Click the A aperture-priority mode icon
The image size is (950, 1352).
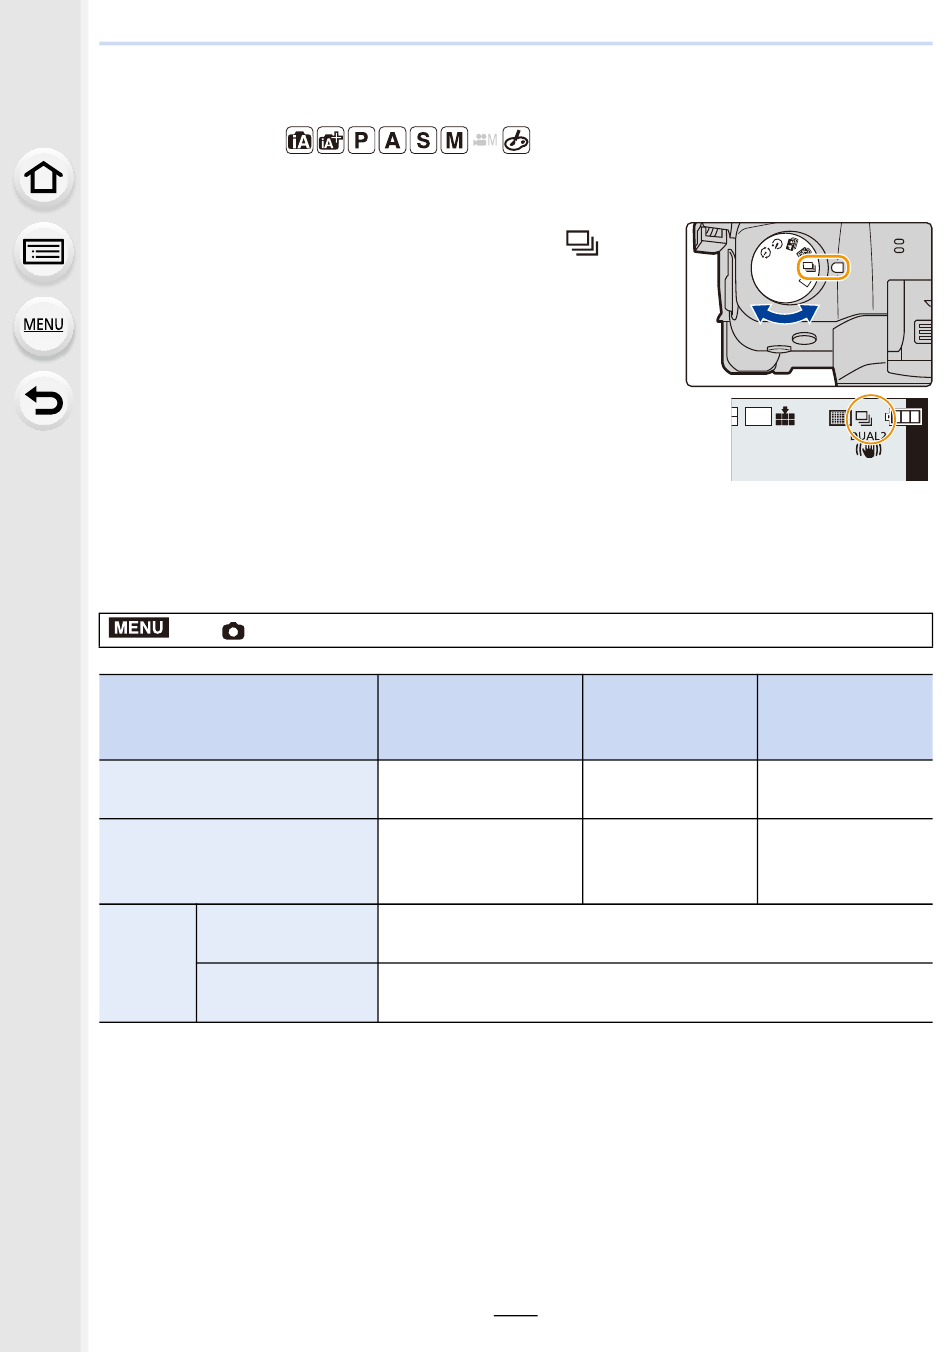pyautogui.click(x=393, y=141)
